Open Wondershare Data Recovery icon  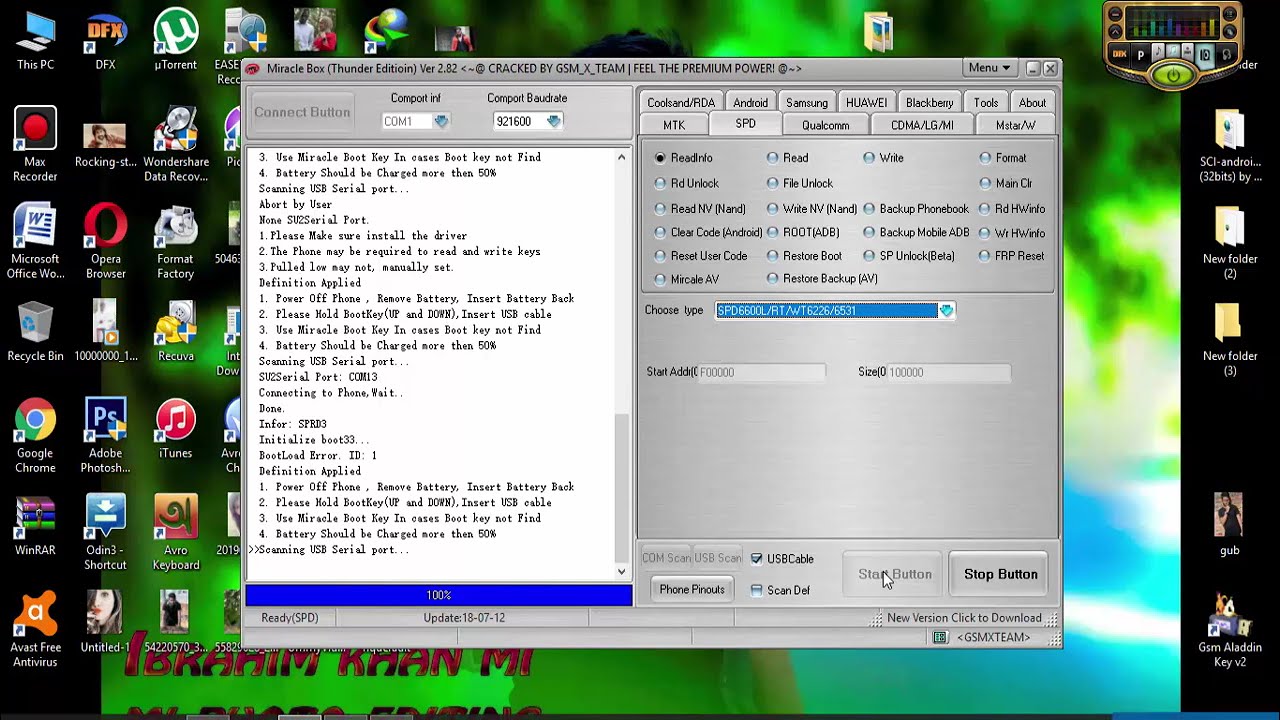pos(176,145)
